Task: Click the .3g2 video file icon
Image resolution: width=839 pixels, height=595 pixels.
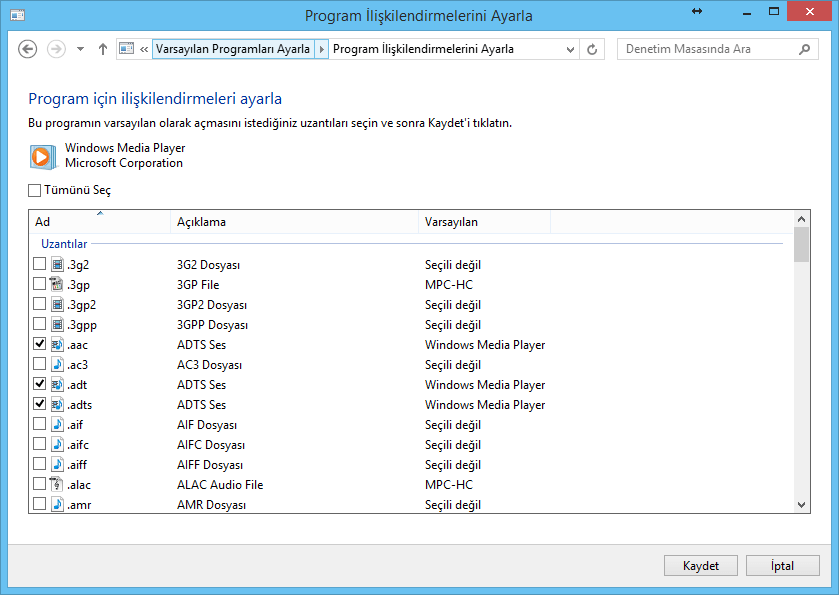Action: (x=57, y=264)
